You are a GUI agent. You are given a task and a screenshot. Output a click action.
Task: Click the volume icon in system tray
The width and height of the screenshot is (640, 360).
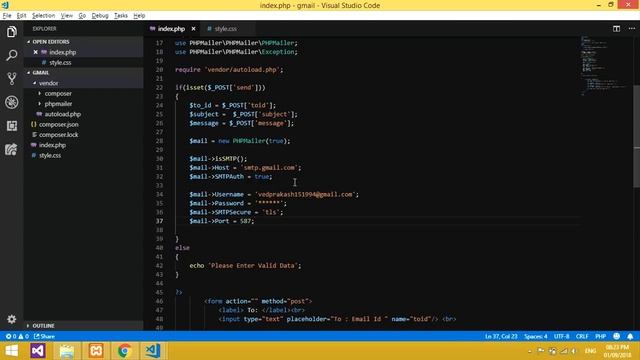[574, 351]
